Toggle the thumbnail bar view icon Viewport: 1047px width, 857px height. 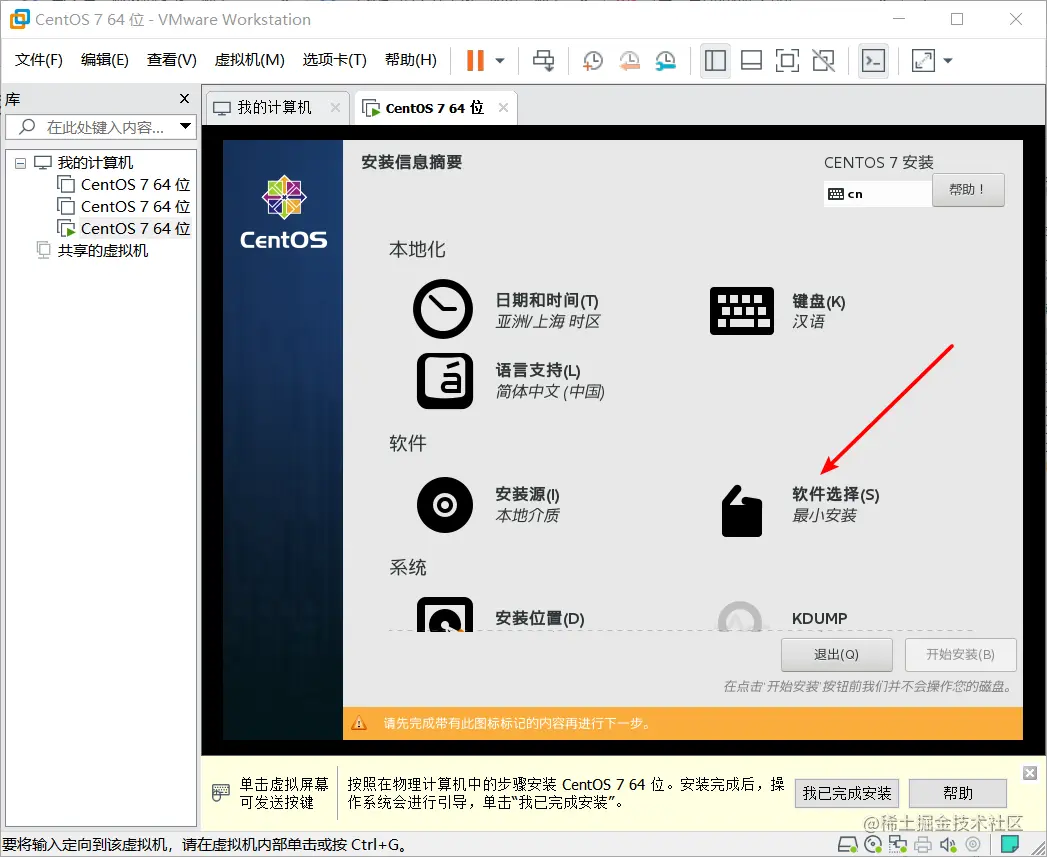pyautogui.click(x=751, y=61)
